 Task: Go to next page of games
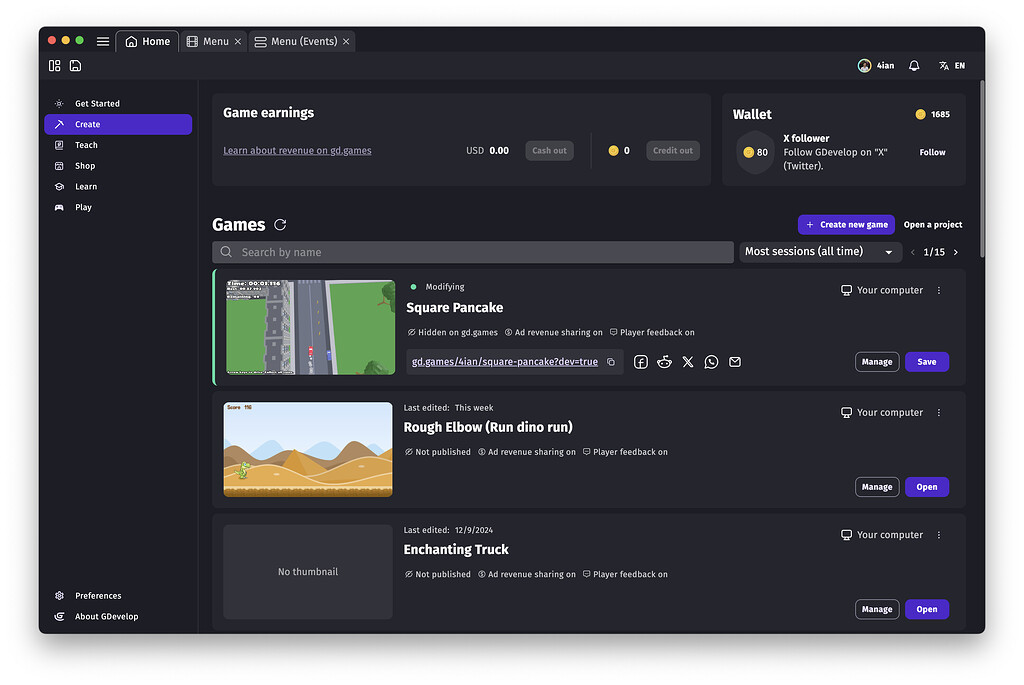pos(955,252)
